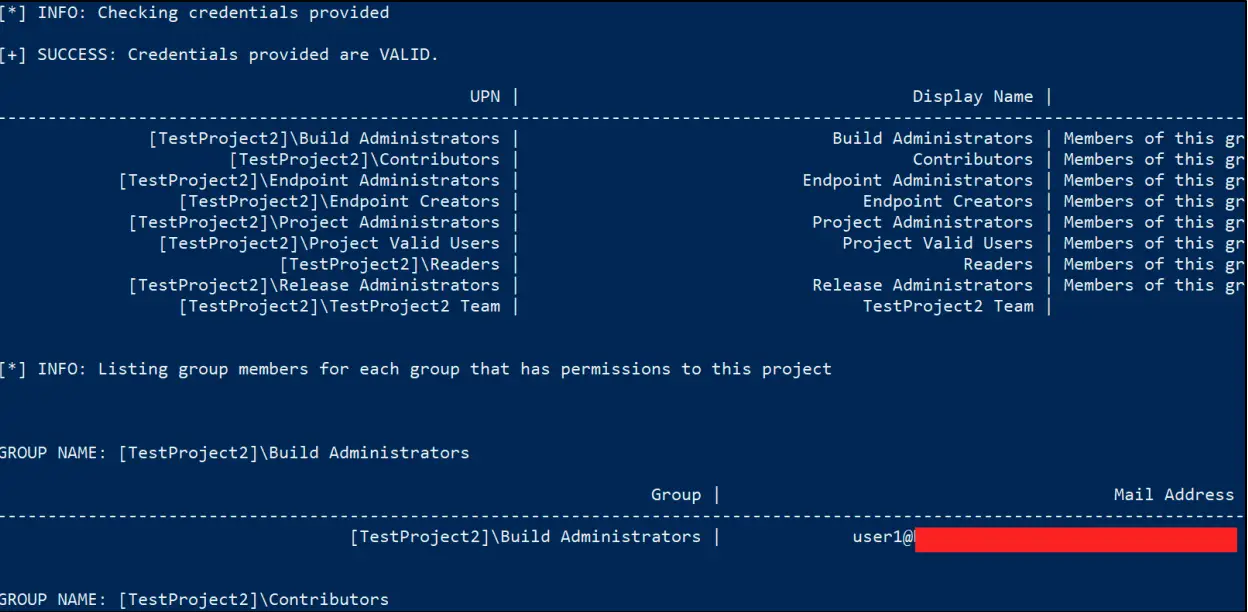Select the Display Name column header

[x=973, y=96]
